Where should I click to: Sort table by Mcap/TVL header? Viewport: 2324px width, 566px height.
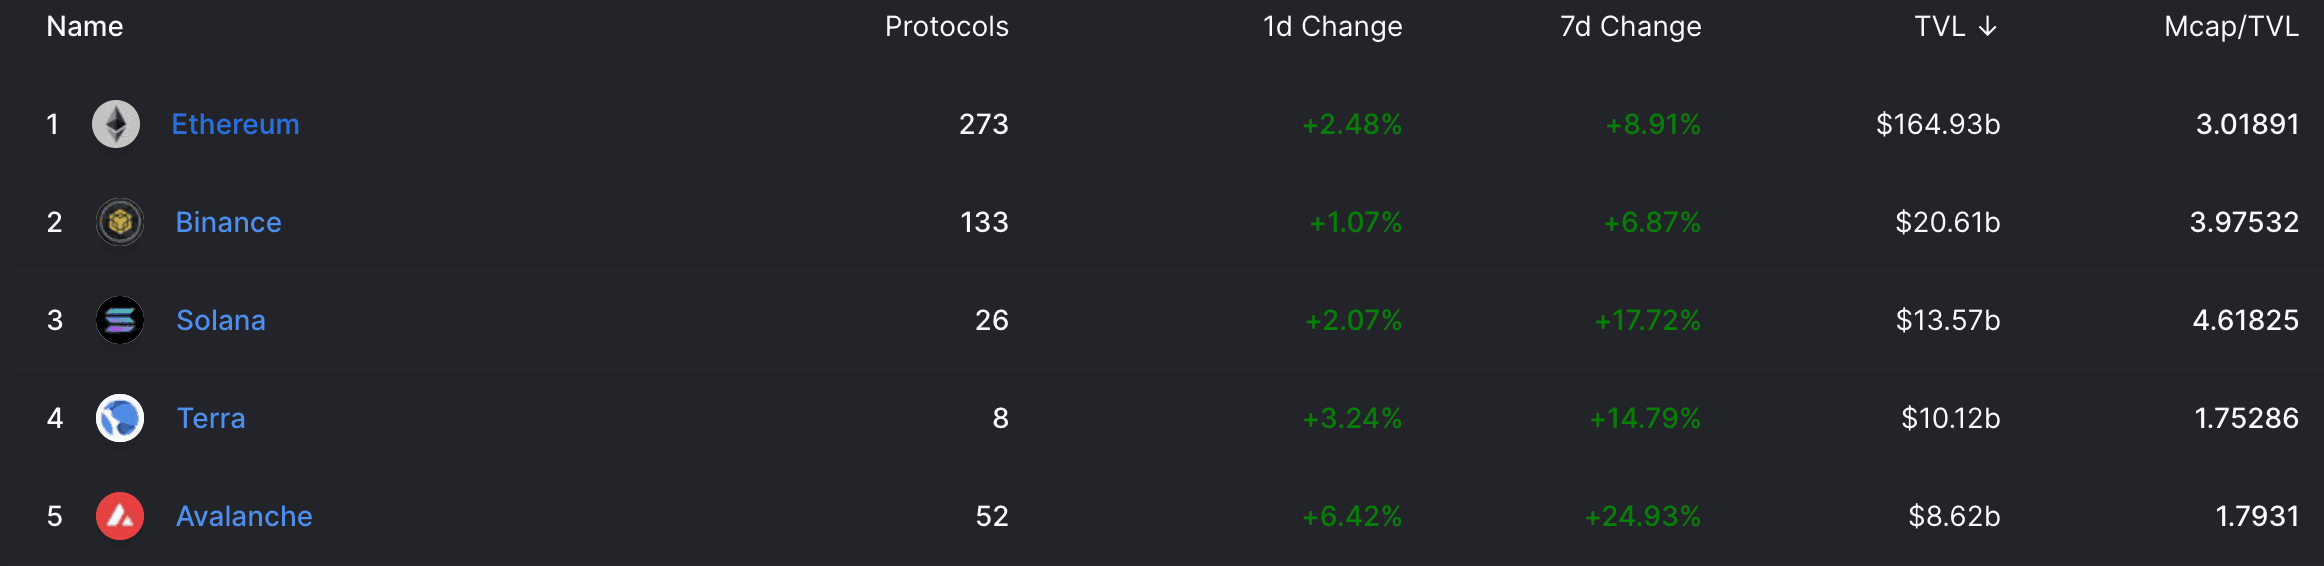click(2231, 27)
